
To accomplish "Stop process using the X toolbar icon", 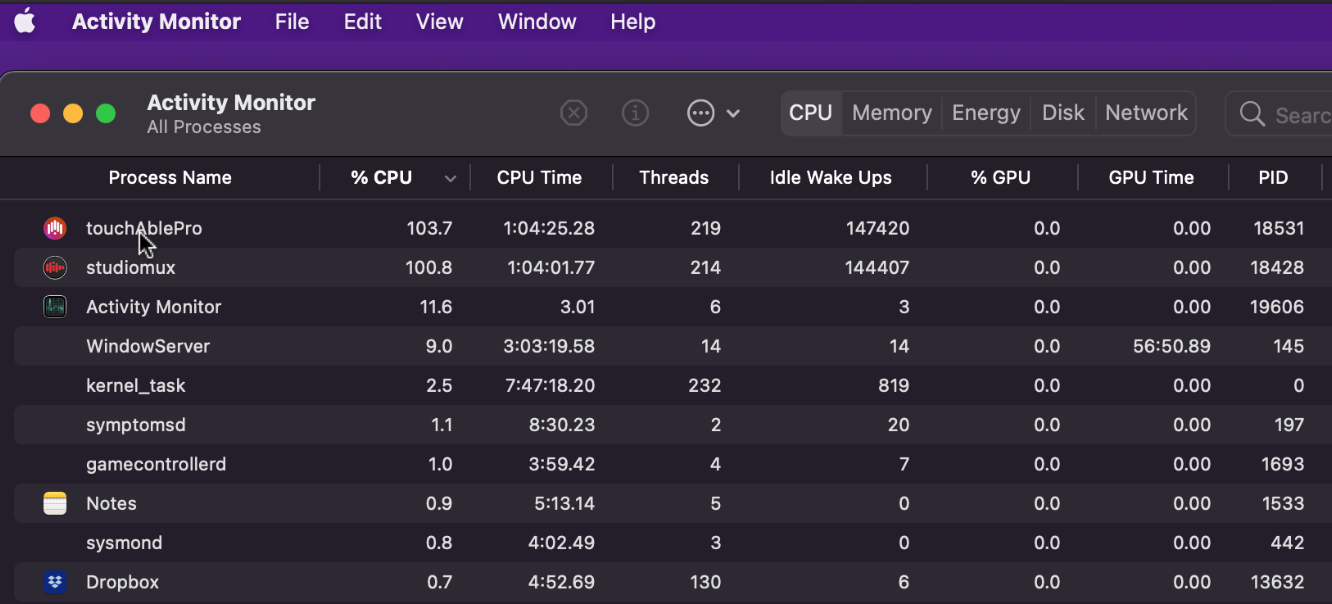I will coord(573,113).
